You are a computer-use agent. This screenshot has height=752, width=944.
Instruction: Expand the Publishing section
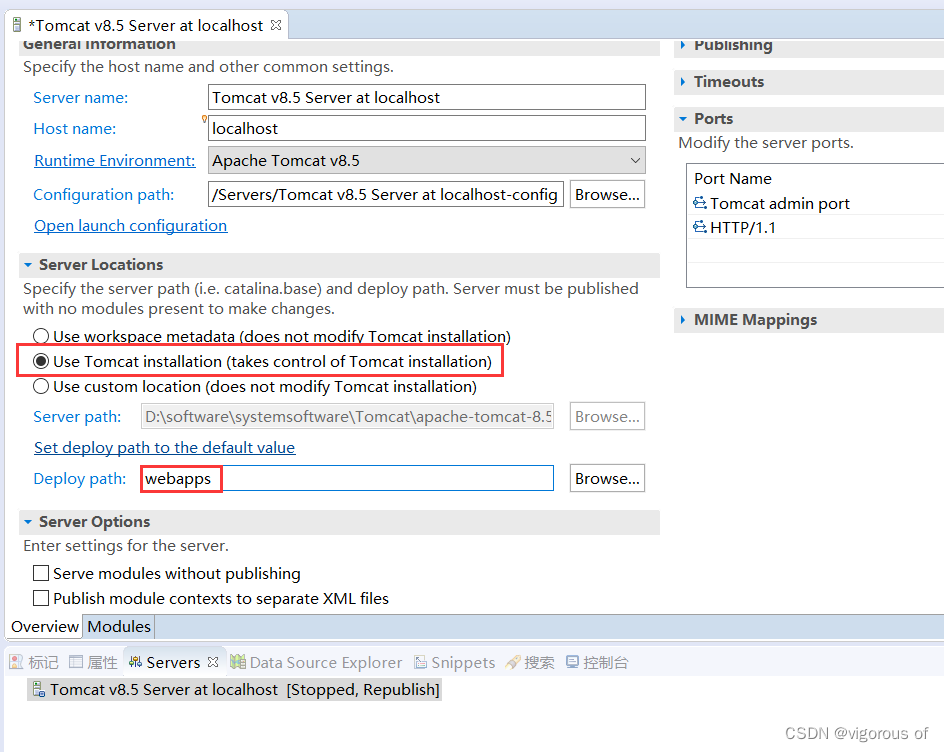pos(683,45)
